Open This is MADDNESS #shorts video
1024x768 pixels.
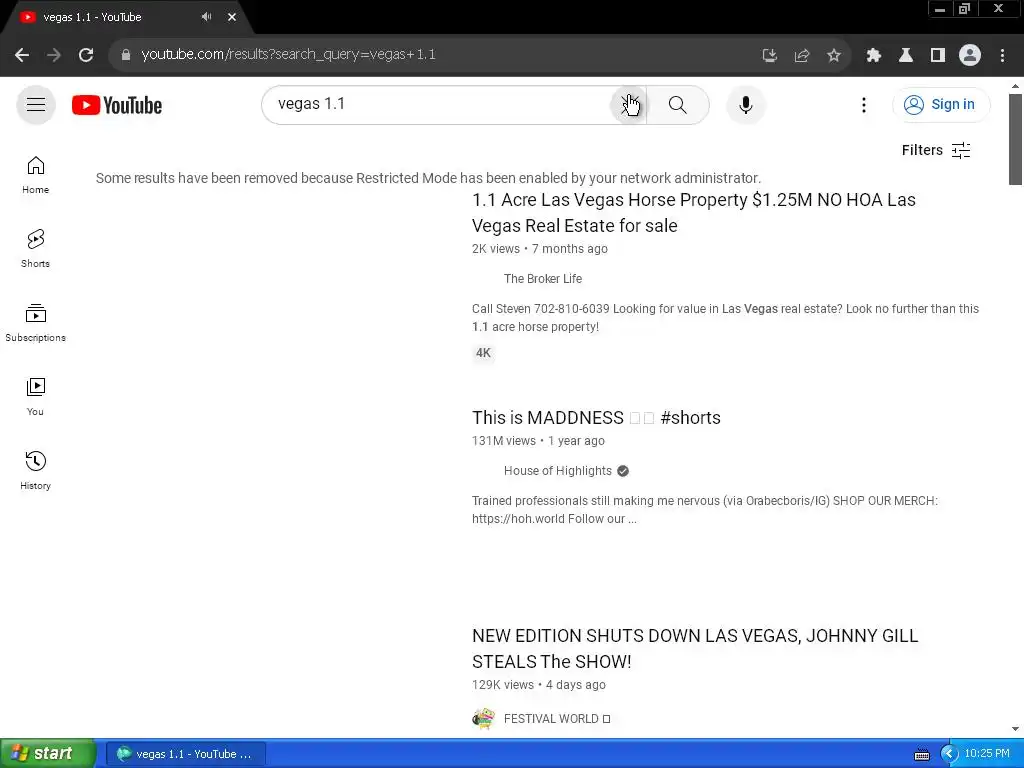[x=596, y=418]
